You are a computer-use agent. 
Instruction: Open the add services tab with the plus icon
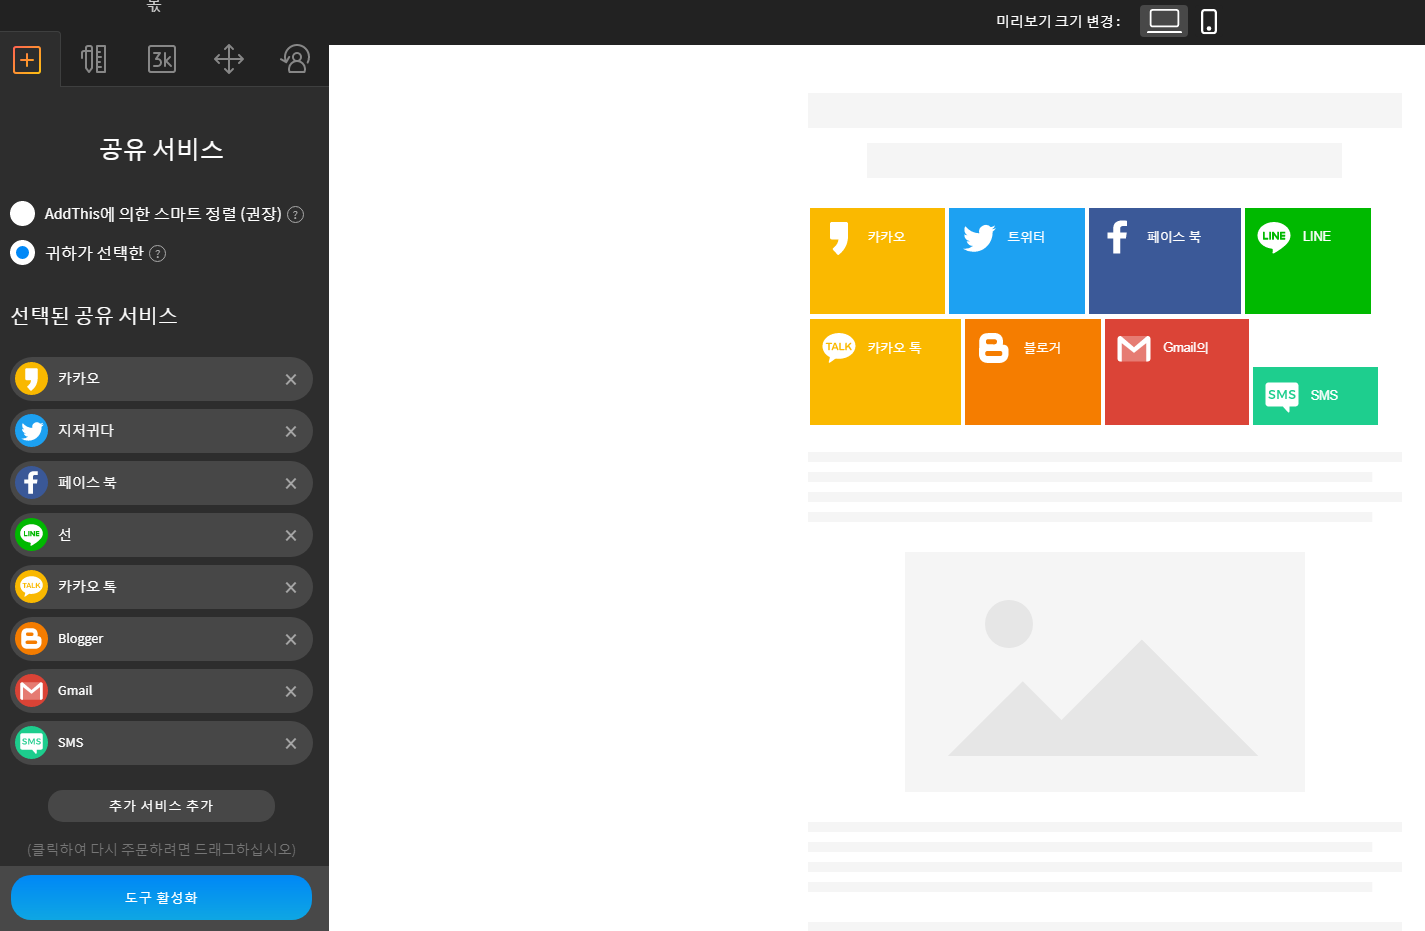tap(27, 60)
